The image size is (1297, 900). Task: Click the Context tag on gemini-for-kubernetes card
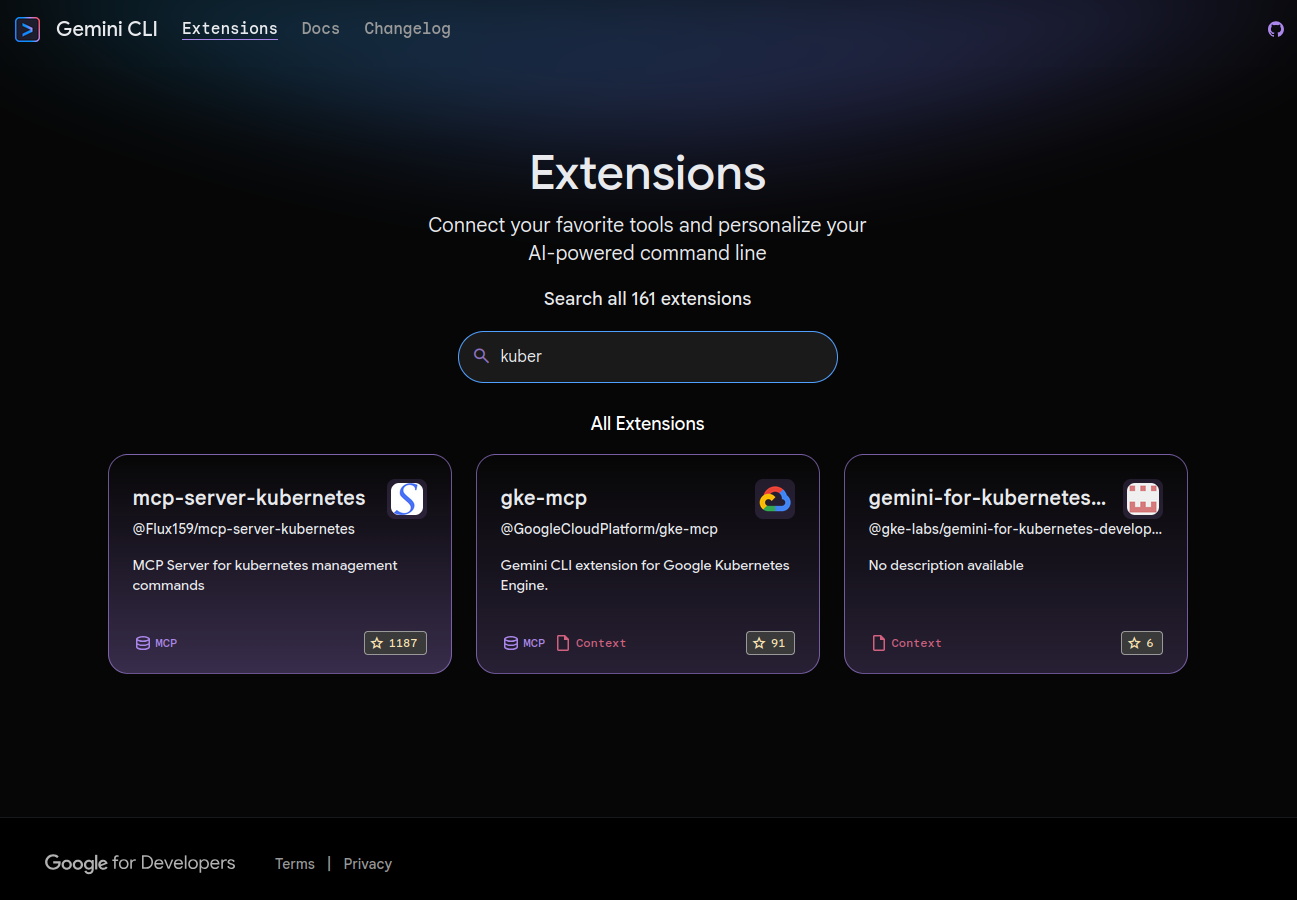(907, 643)
